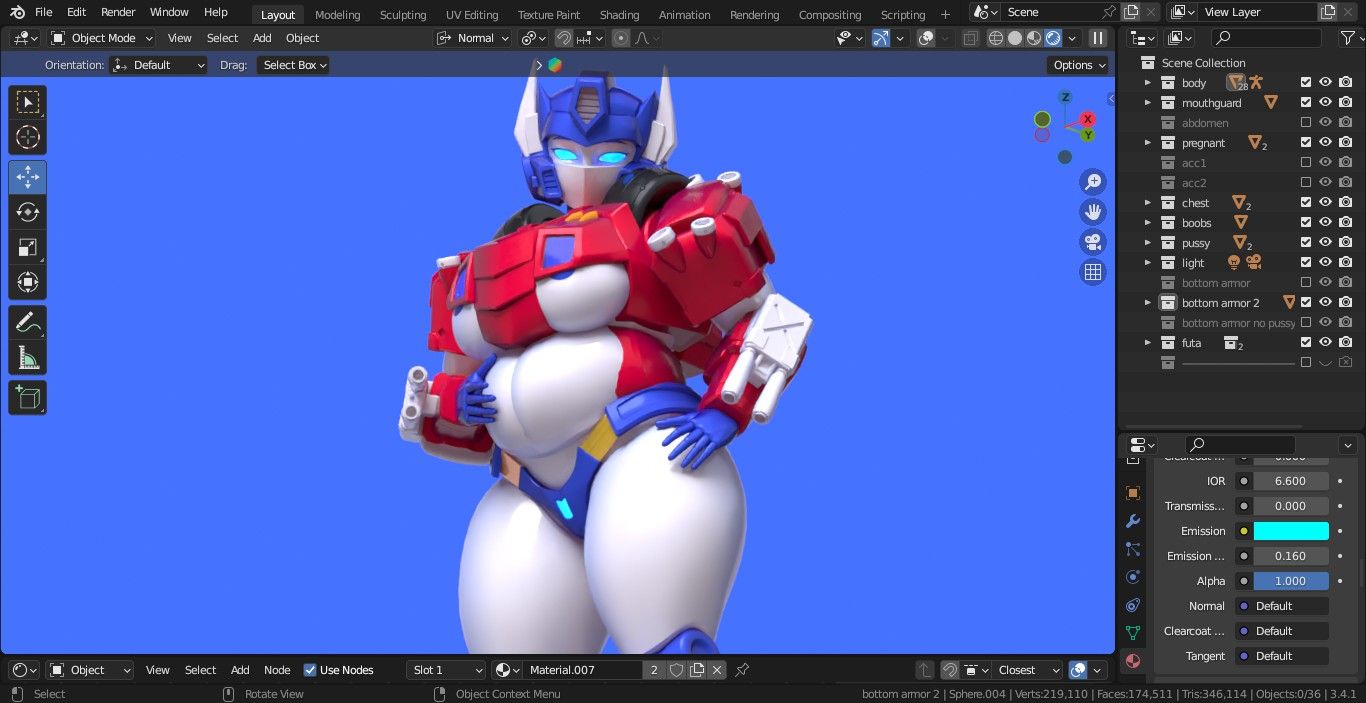Click the Emission strength 0.160 field
The height and width of the screenshot is (703, 1366).
click(1291, 556)
